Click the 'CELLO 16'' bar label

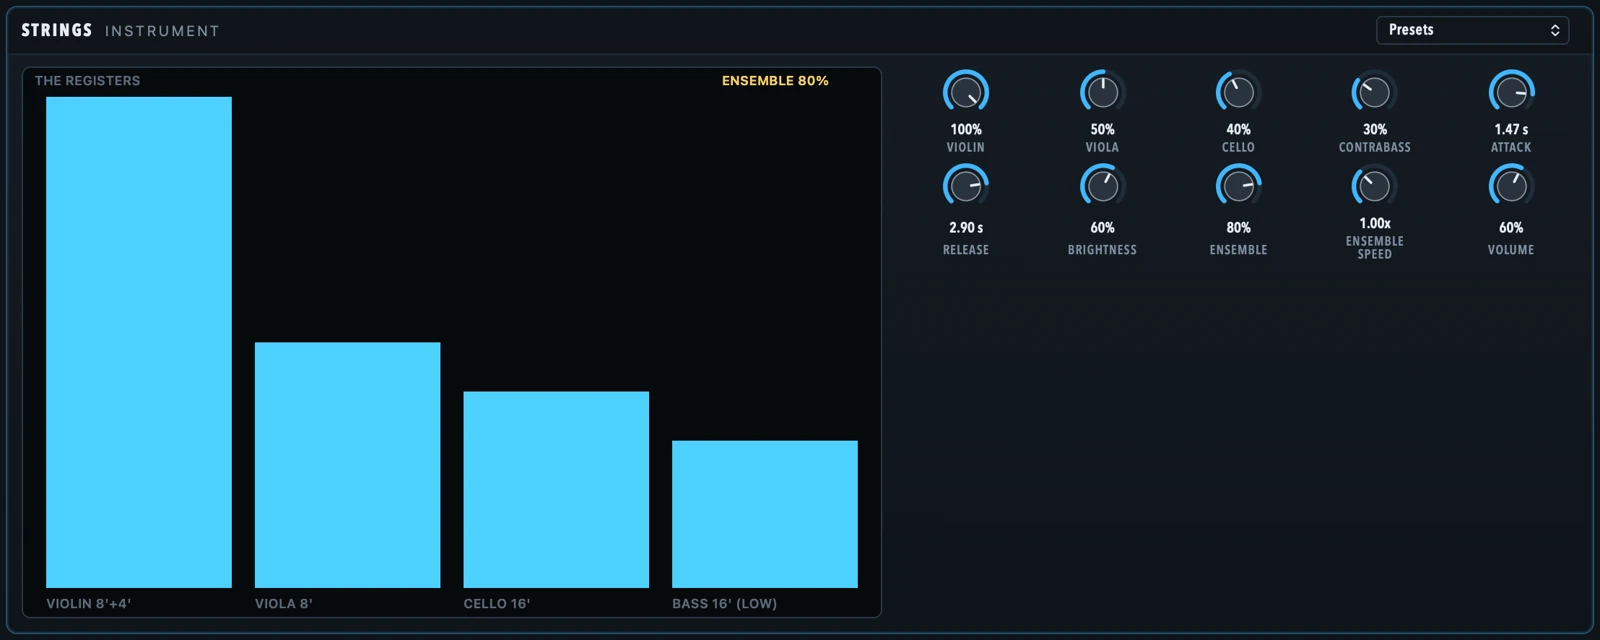point(497,604)
